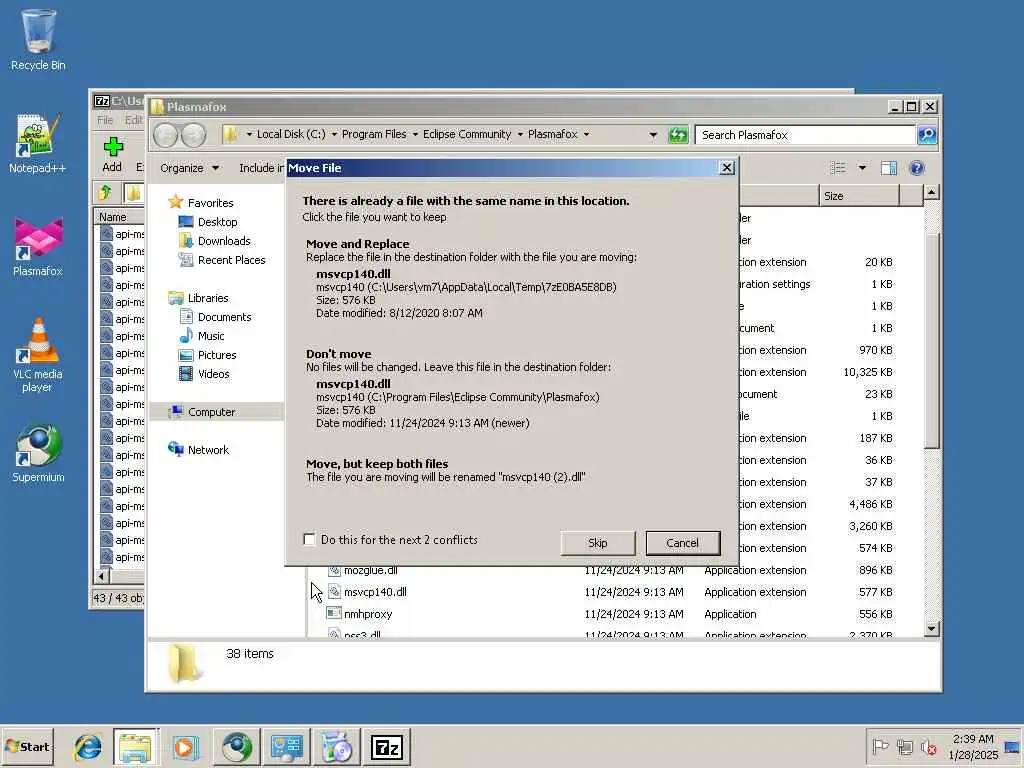The height and width of the screenshot is (768, 1024).
Task: Open the Plasmafox desktop shortcut
Action: 38,247
